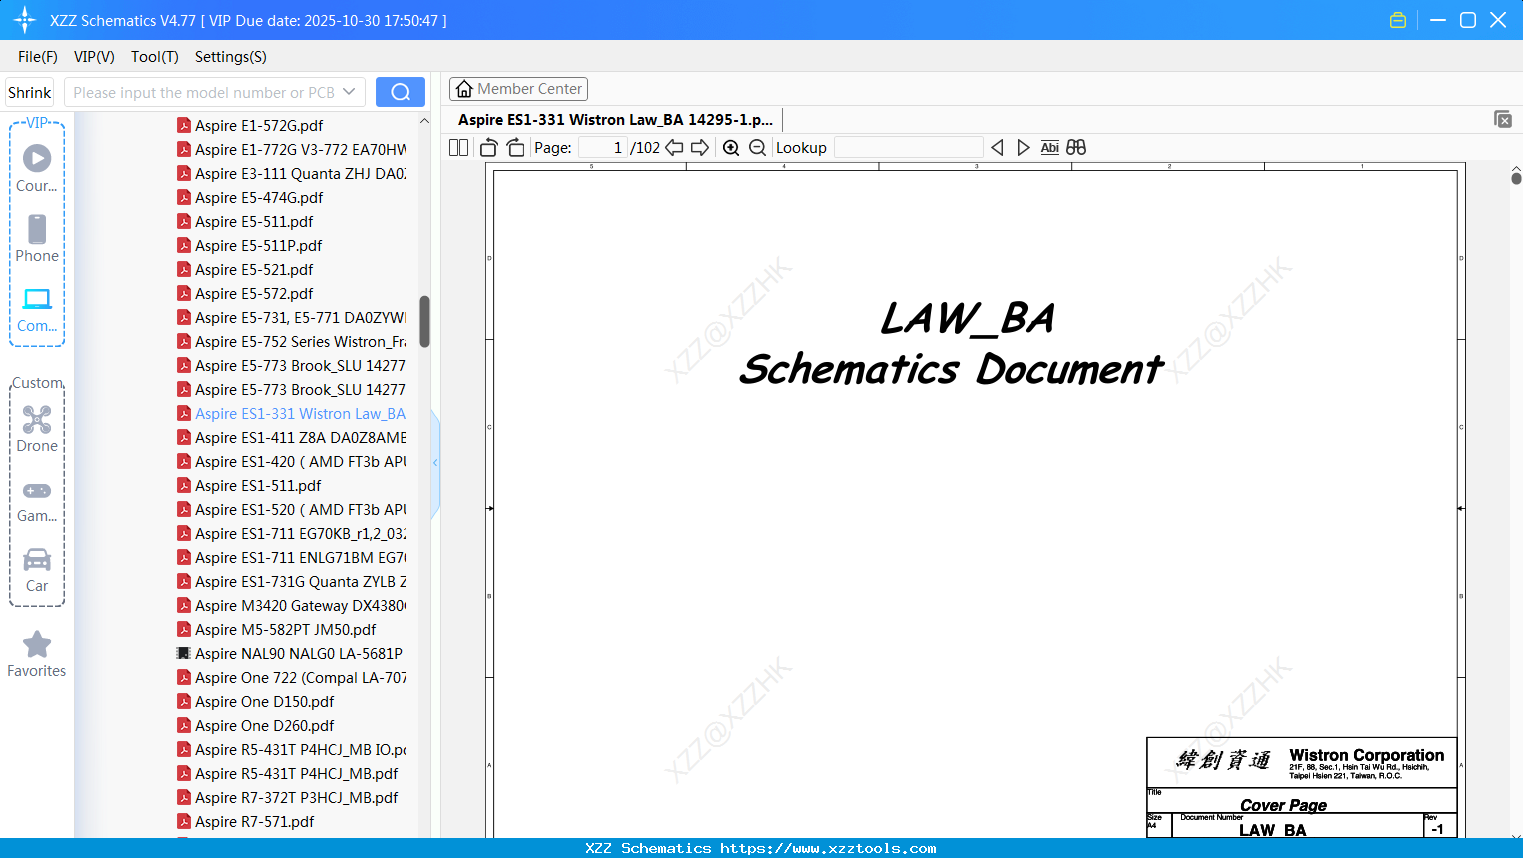Click the document viewer scrollbar handle
This screenshot has width=1523, height=858.
tap(1516, 178)
